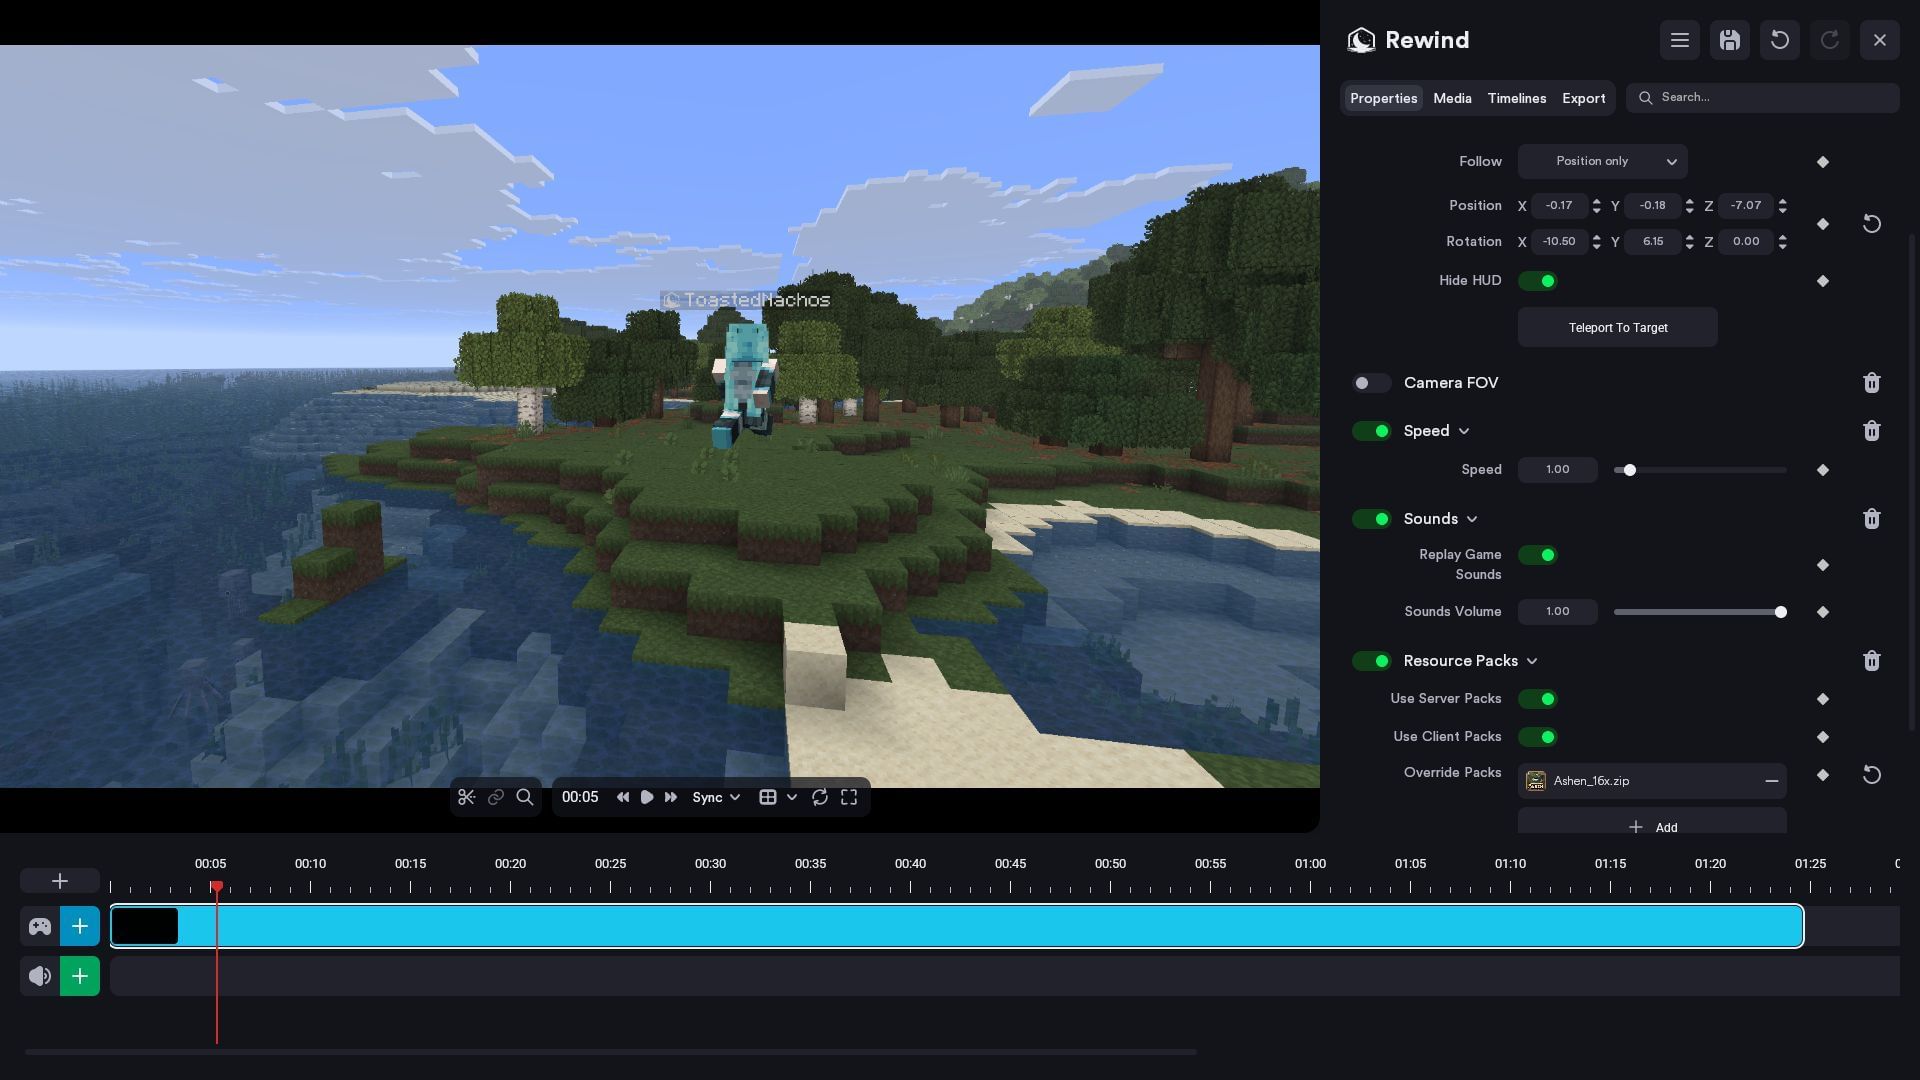The height and width of the screenshot is (1080, 1920).
Task: Save the project with the floppy disk icon
Action: coord(1730,40)
